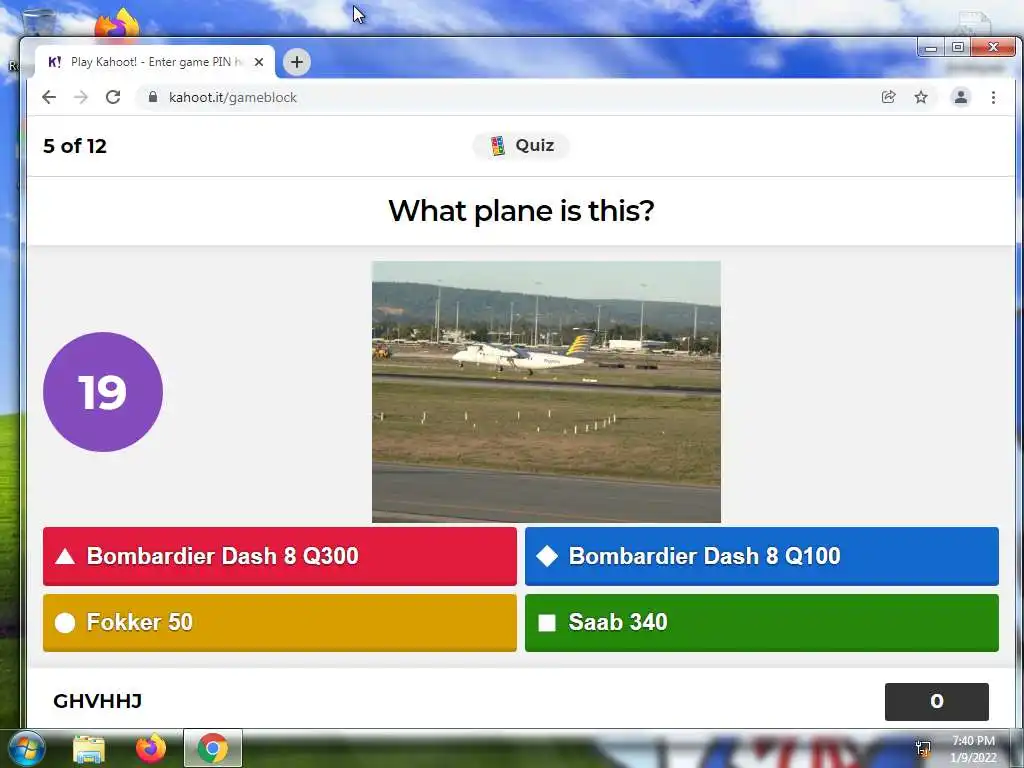
Task: Open File Explorer from taskbar
Action: pos(89,749)
